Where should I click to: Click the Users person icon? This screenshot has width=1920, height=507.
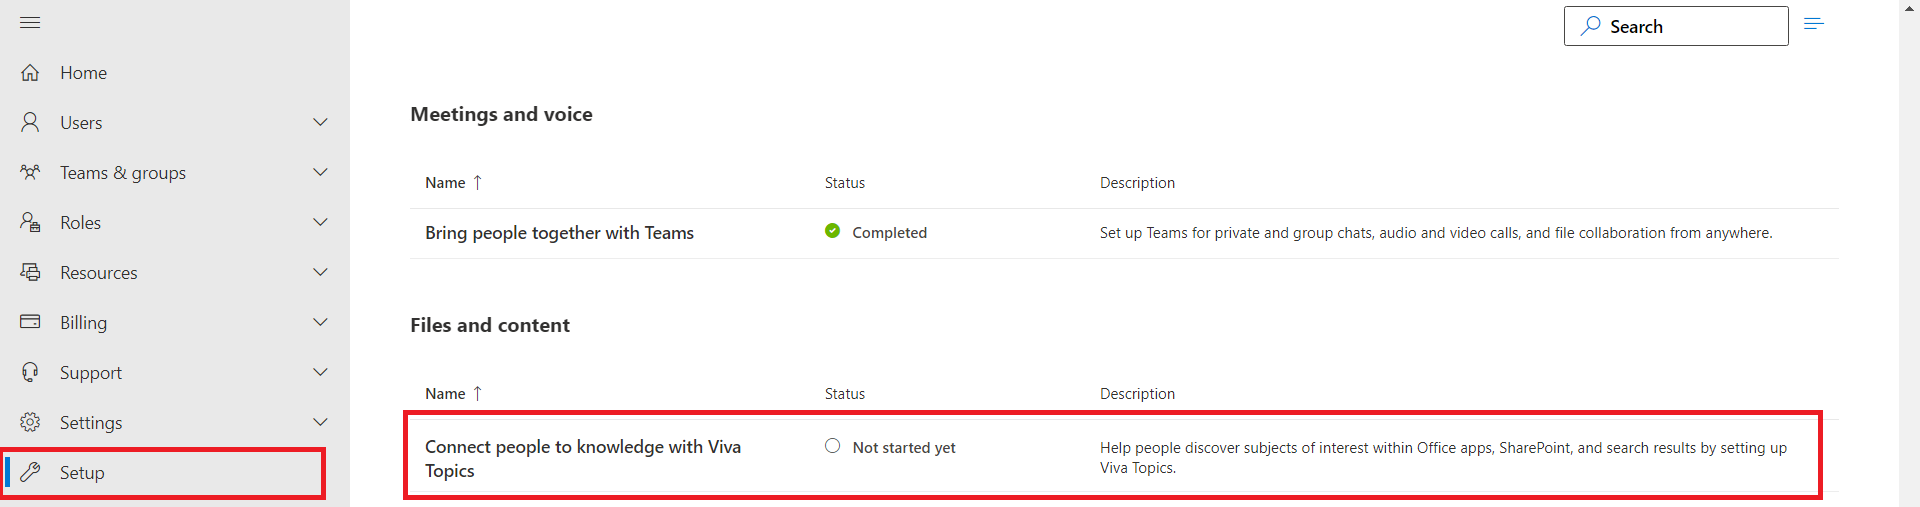(30, 122)
